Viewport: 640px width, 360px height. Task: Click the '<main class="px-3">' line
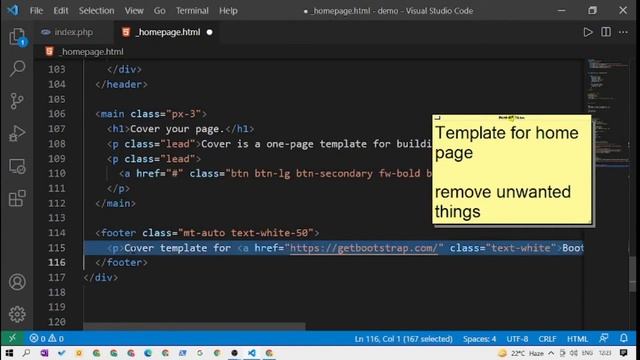click(151, 114)
